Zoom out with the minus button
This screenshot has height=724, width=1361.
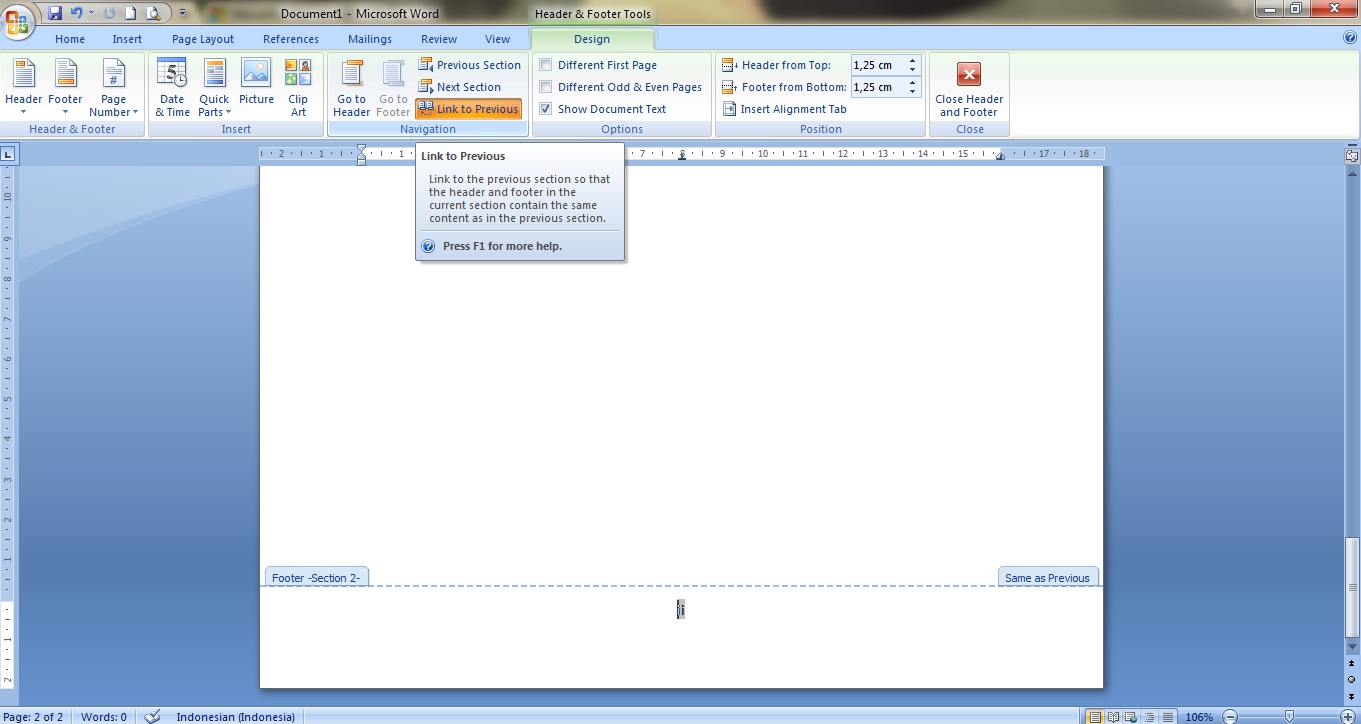tap(1230, 717)
